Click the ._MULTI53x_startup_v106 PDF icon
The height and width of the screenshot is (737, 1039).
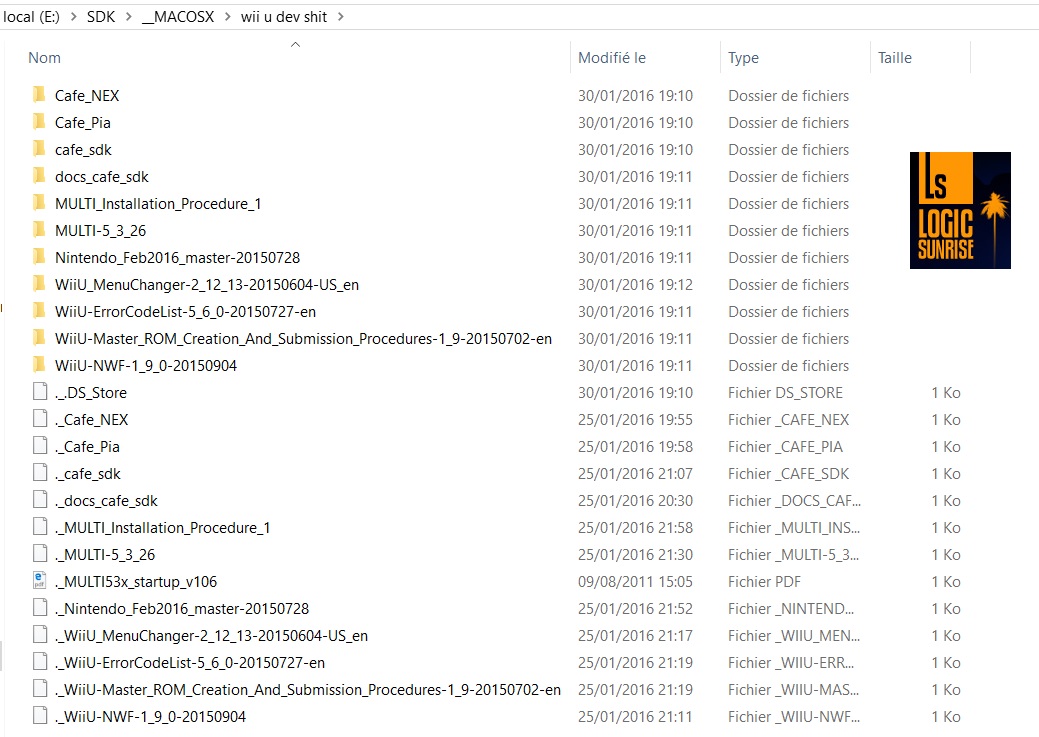coord(40,581)
